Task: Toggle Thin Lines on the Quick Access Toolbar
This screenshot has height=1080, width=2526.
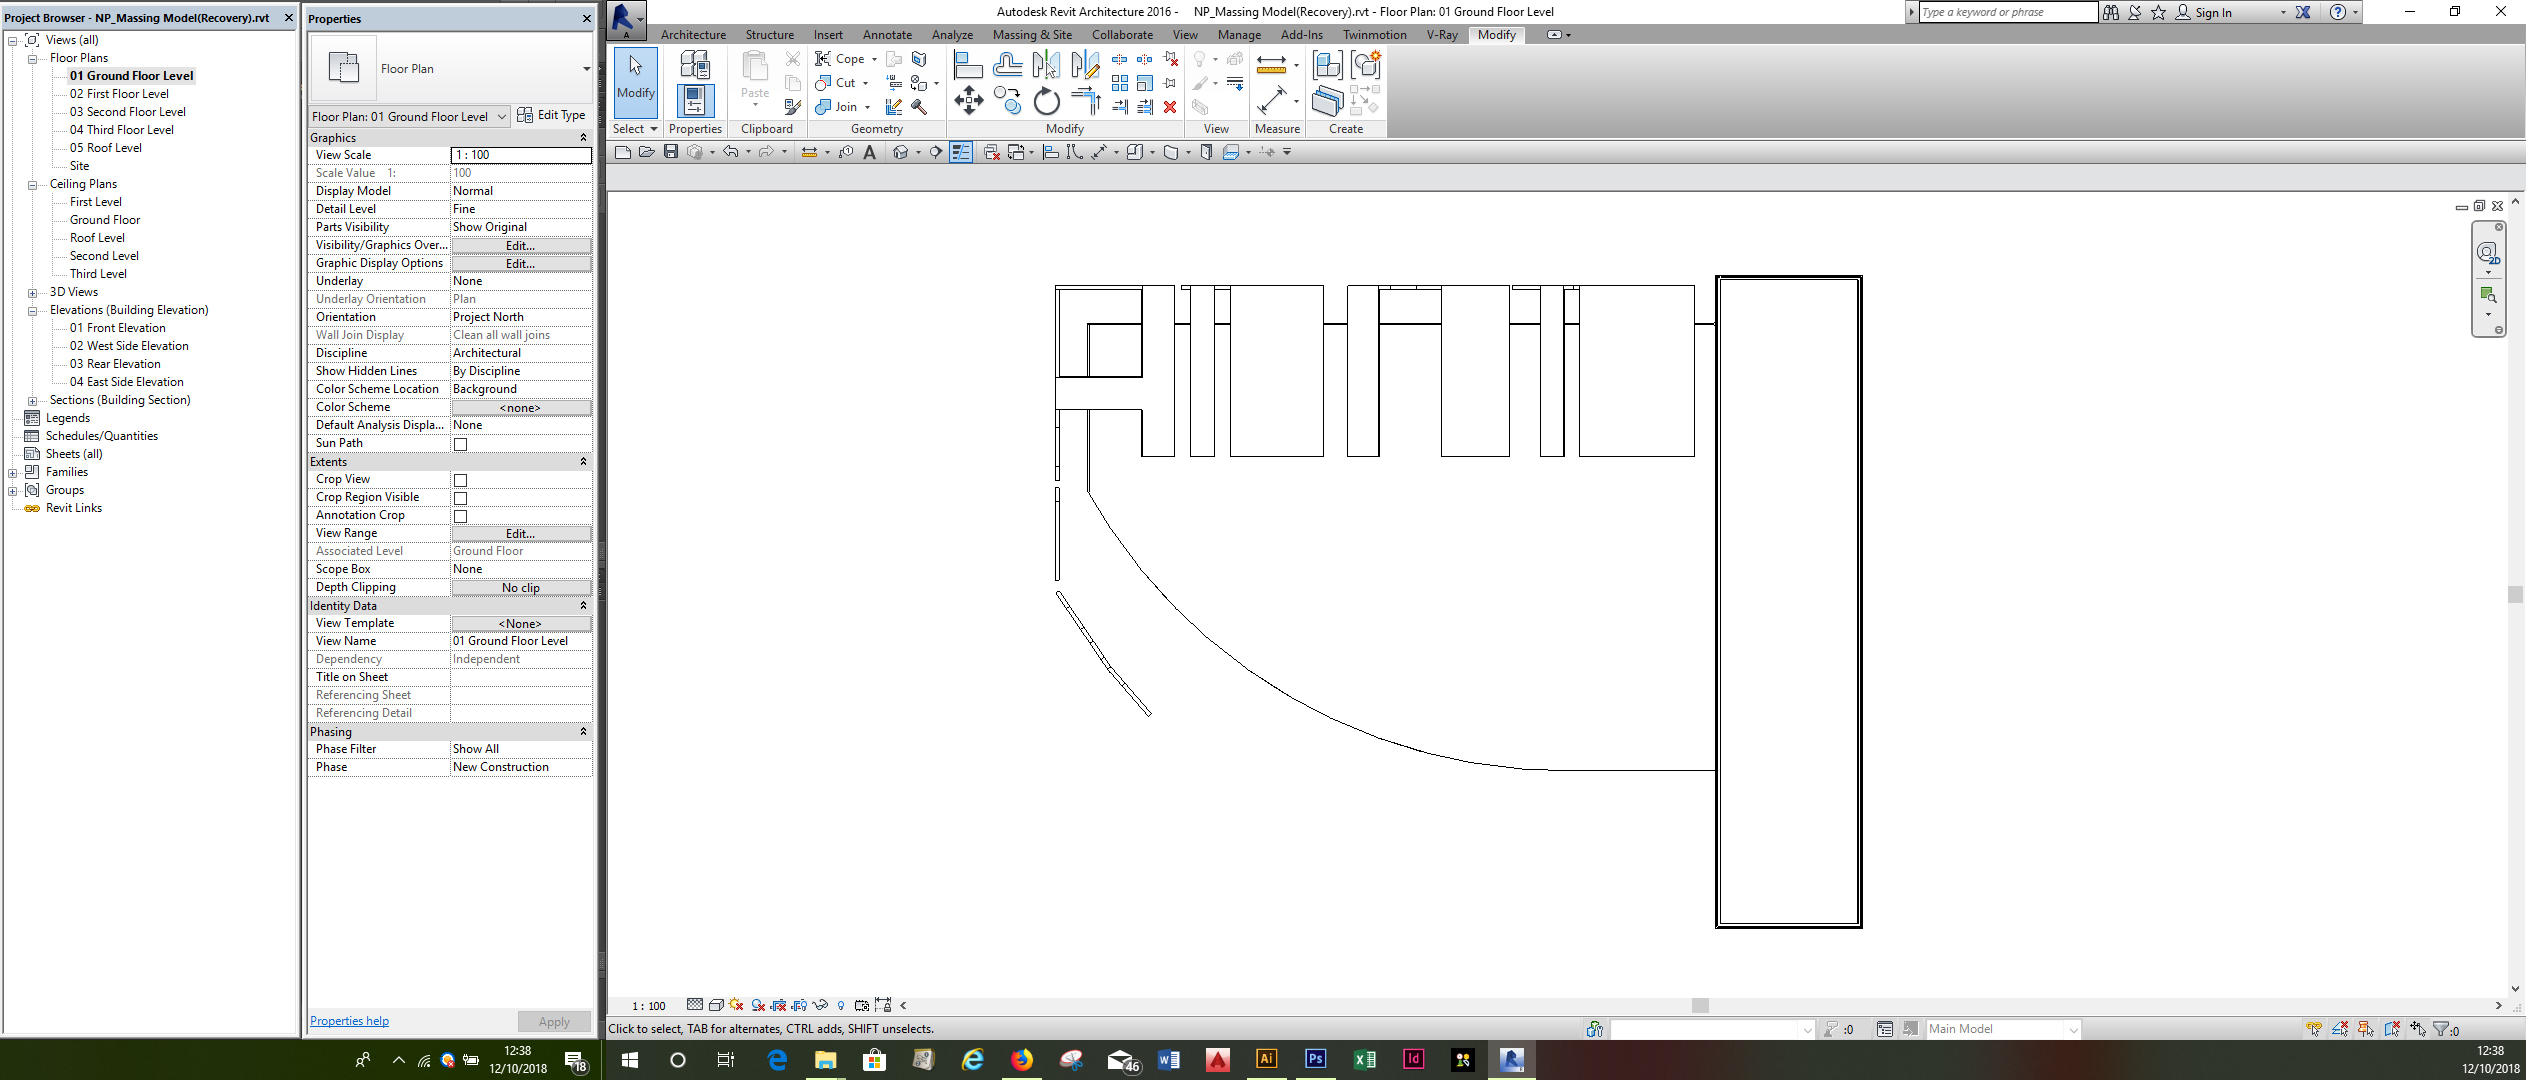Action: pos(960,152)
